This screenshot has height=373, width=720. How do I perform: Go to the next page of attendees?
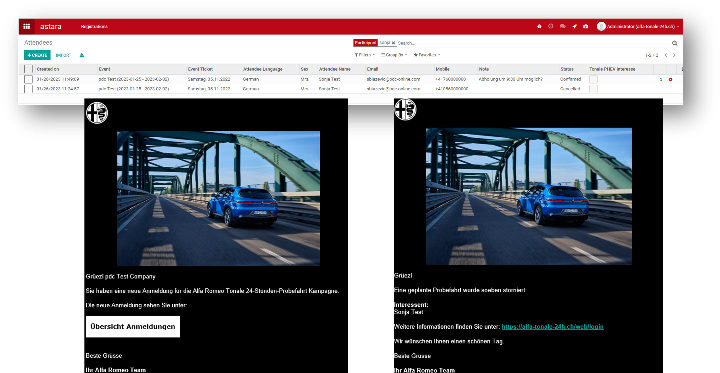[674, 55]
